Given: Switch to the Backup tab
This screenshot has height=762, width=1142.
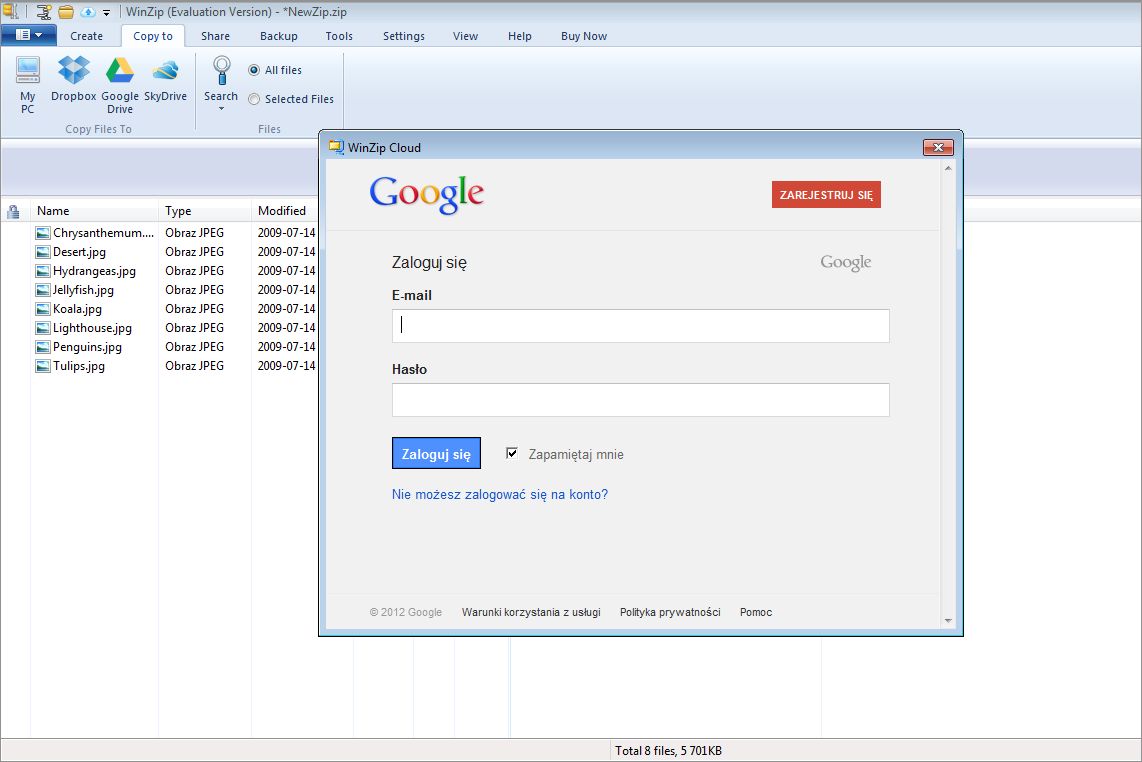Looking at the screenshot, I should (279, 36).
